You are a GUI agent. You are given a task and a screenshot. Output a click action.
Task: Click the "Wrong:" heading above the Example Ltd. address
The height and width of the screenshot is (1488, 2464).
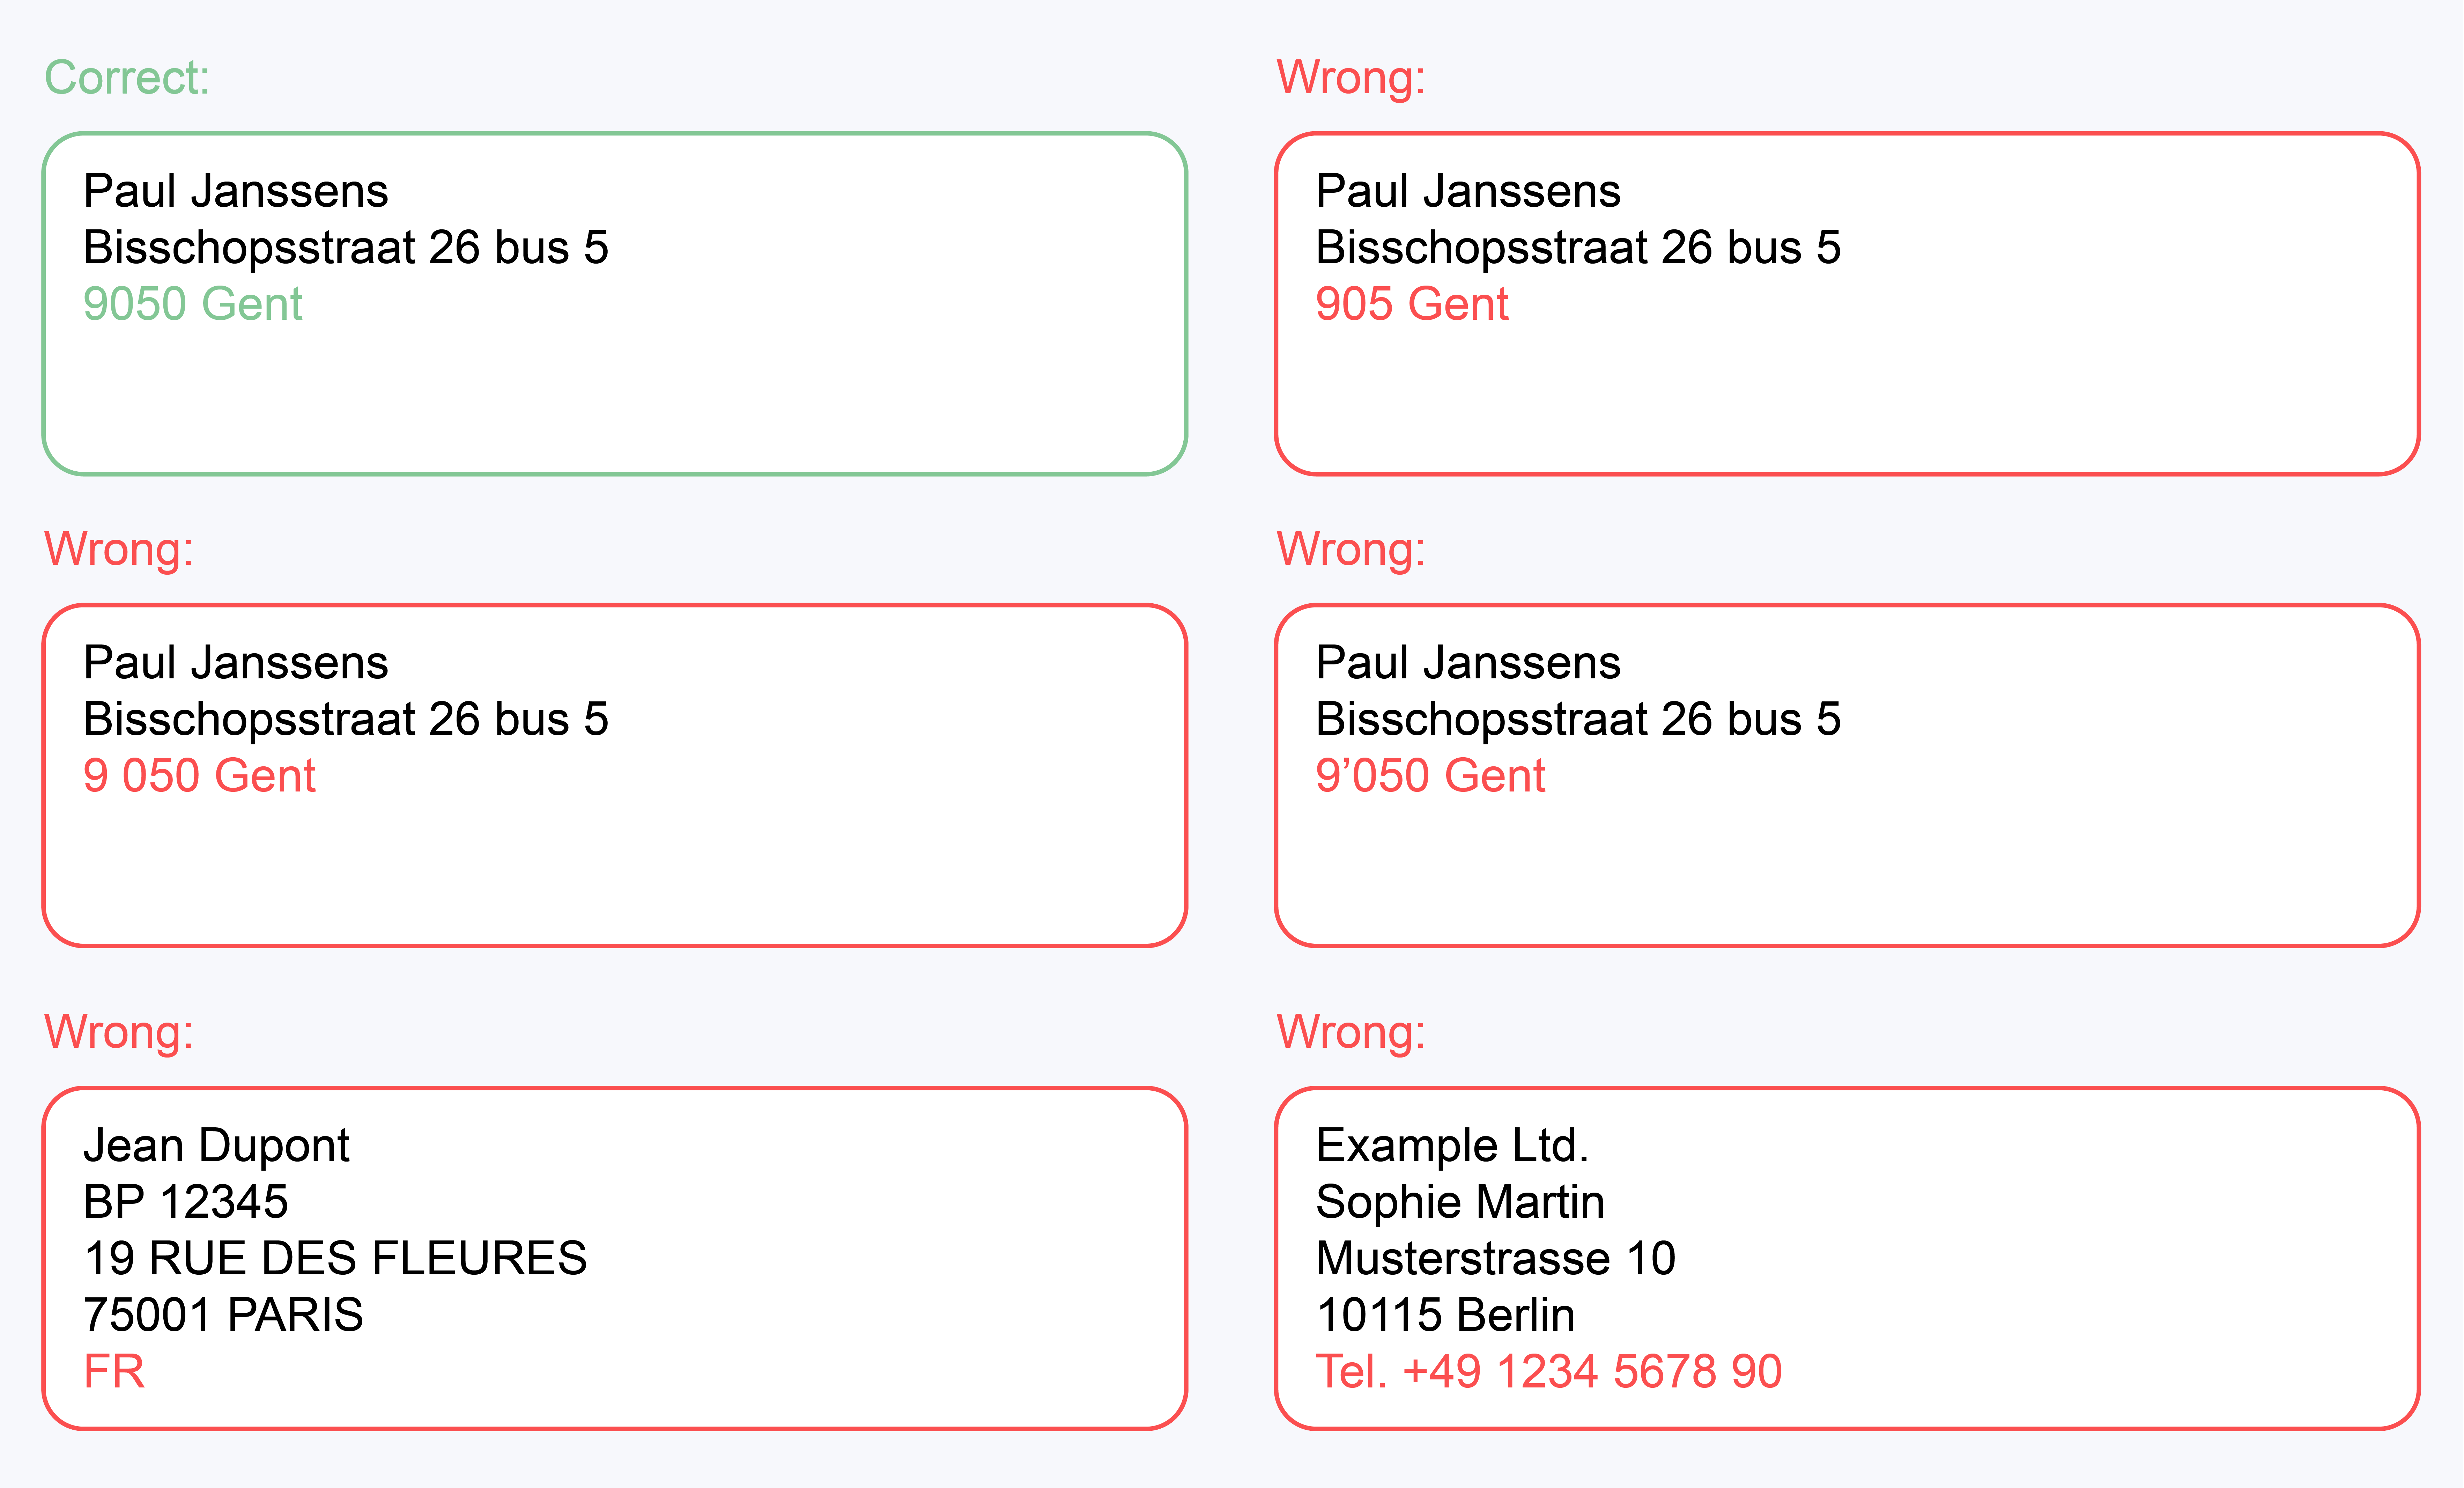tap(1351, 1032)
